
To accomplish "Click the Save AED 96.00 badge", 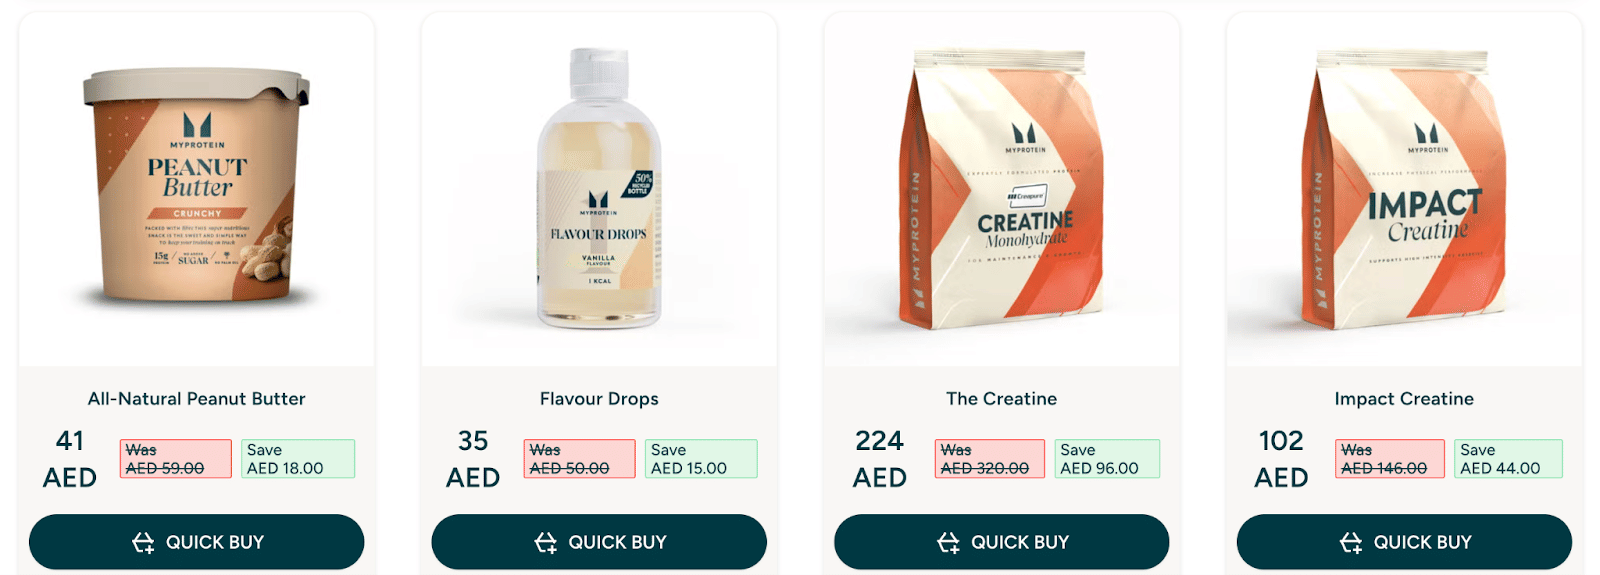I will pos(1107,459).
